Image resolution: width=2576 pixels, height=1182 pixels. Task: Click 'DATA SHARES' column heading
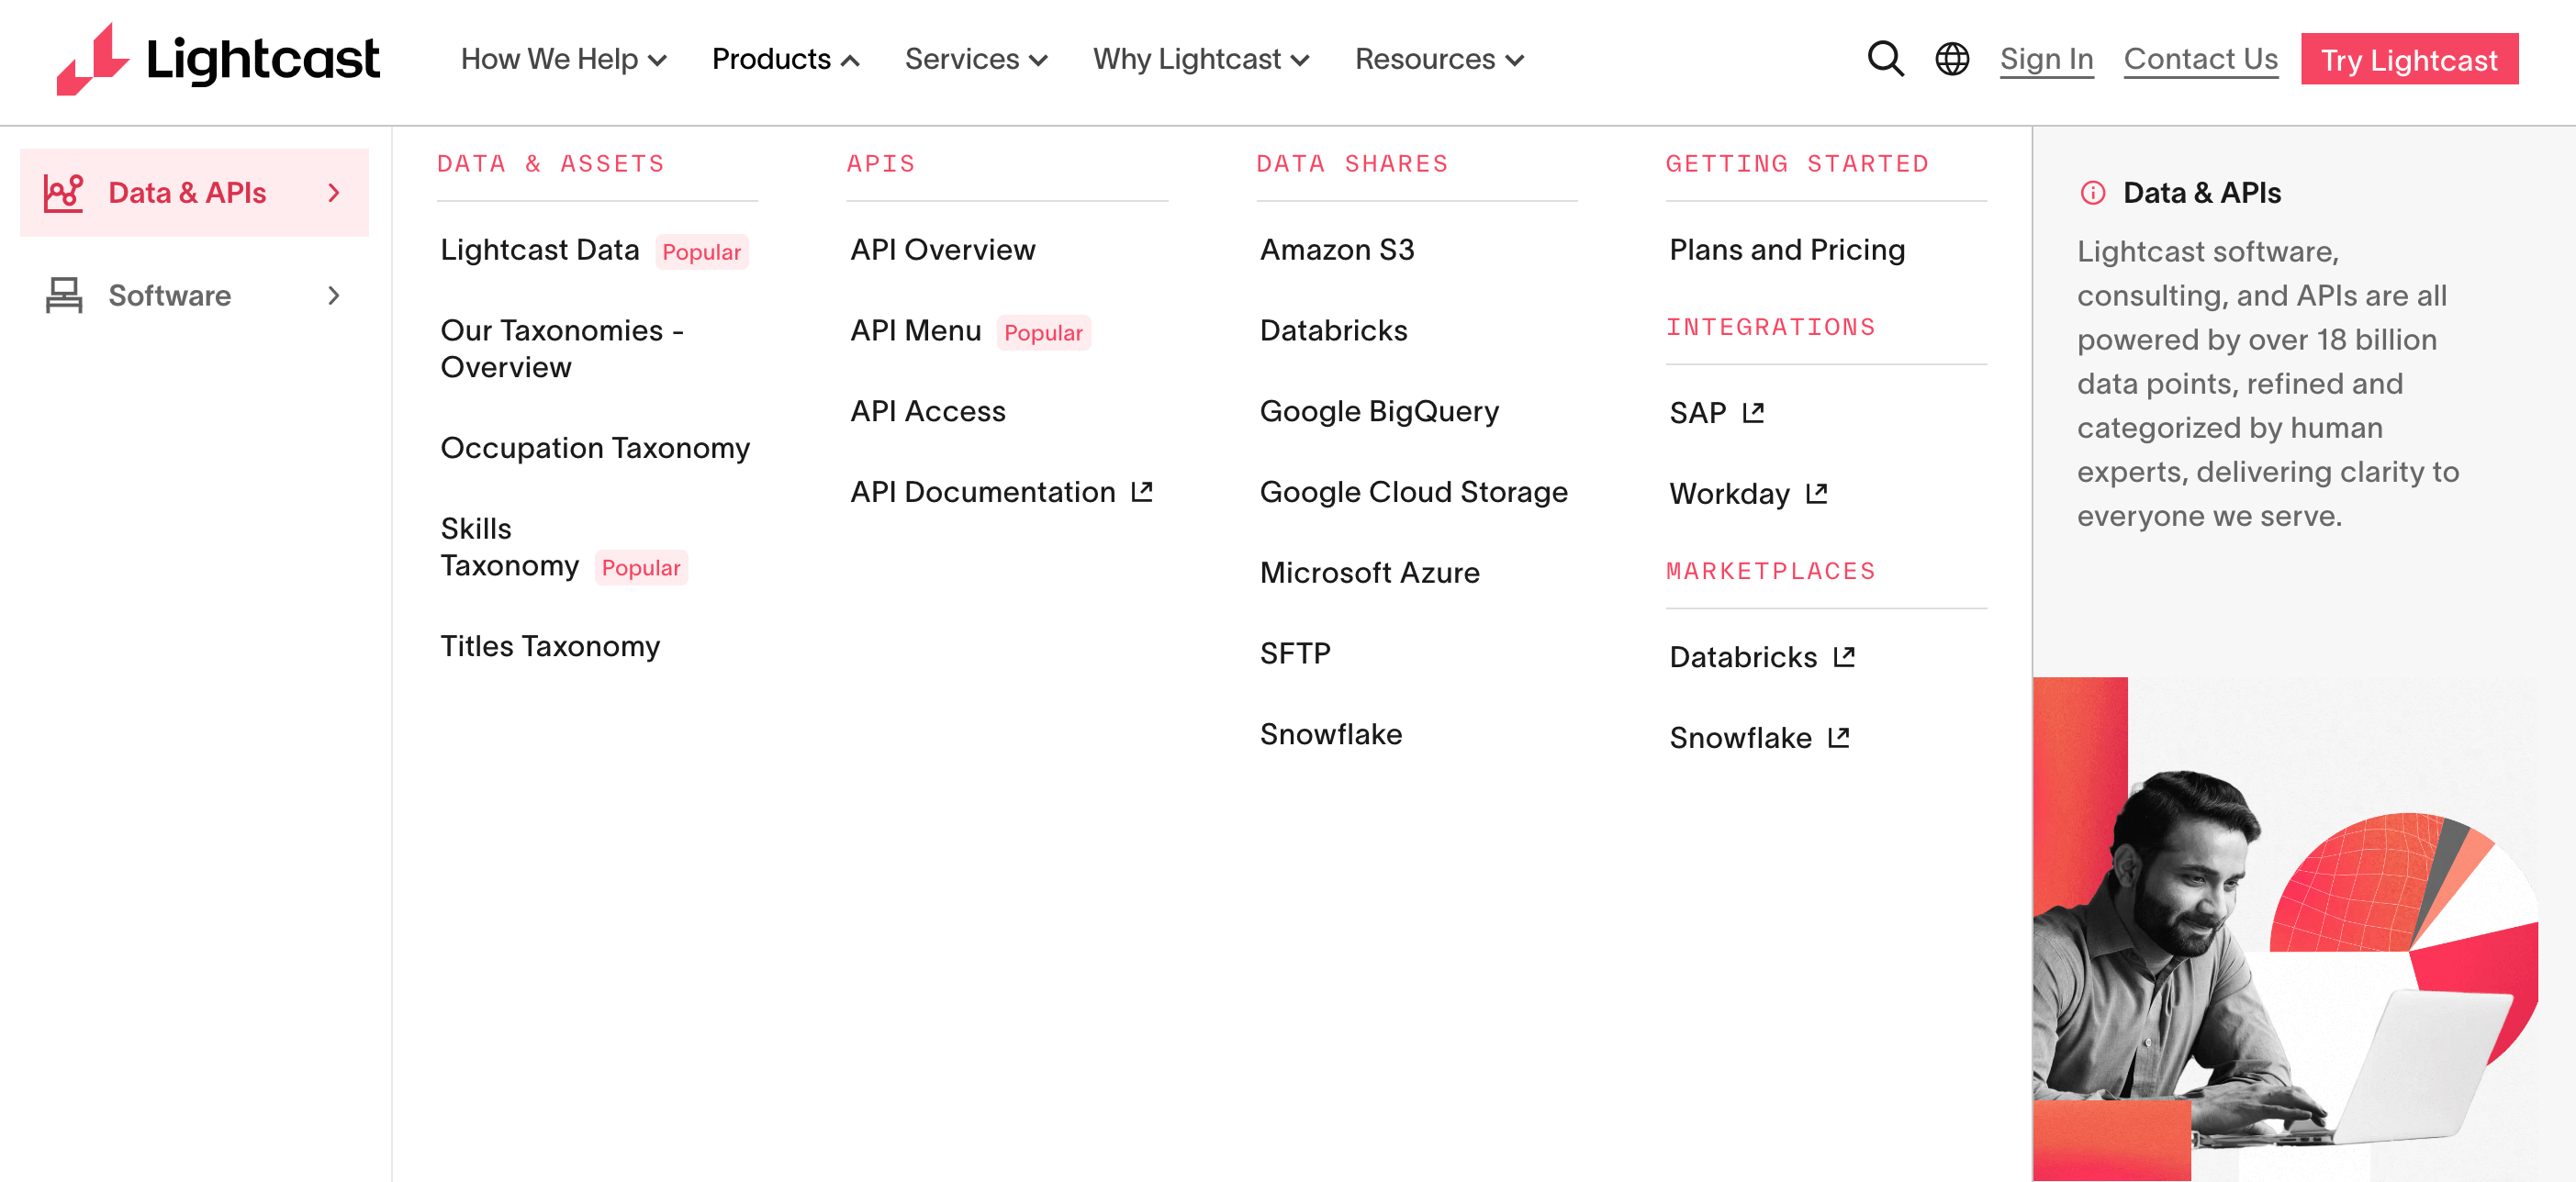[x=1352, y=163]
